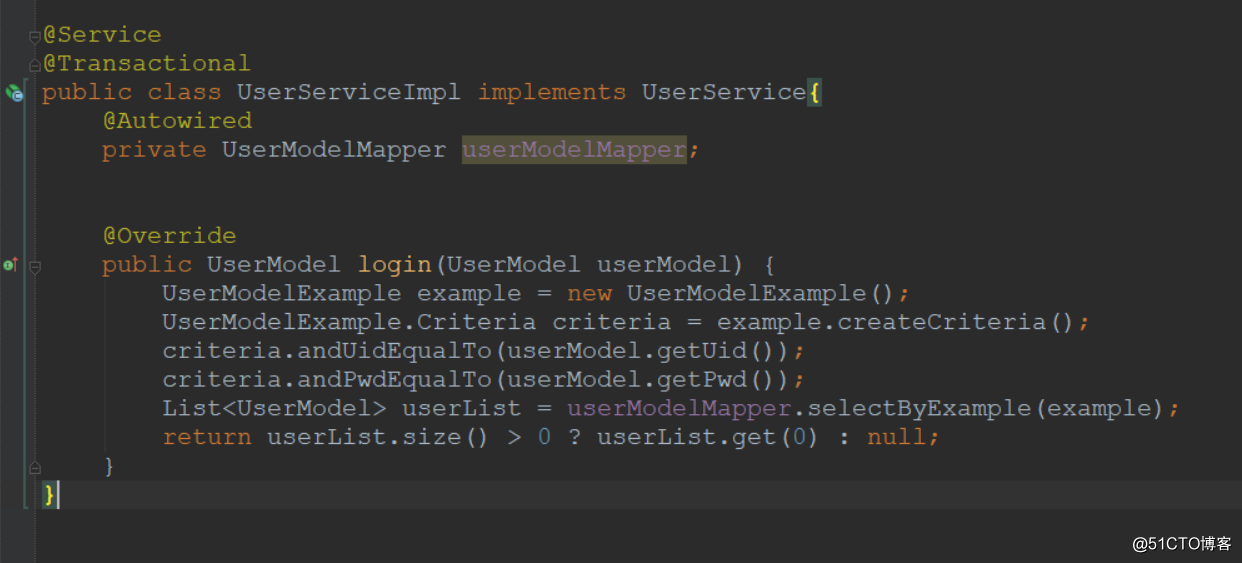Click the UserServiceImpl class name
This screenshot has height=563, width=1242.
tap(349, 92)
